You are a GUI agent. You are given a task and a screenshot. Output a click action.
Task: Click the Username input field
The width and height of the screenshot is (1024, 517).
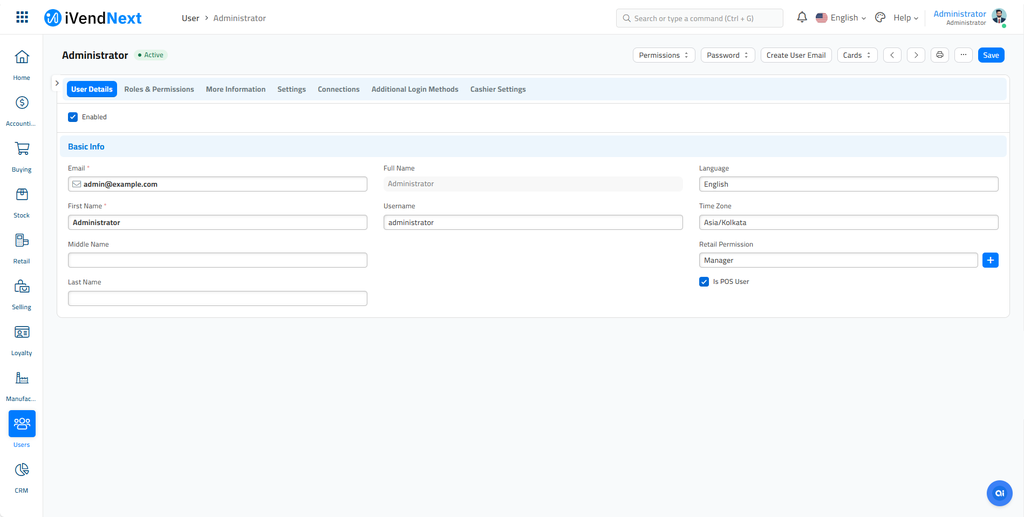pyautogui.click(x=533, y=223)
